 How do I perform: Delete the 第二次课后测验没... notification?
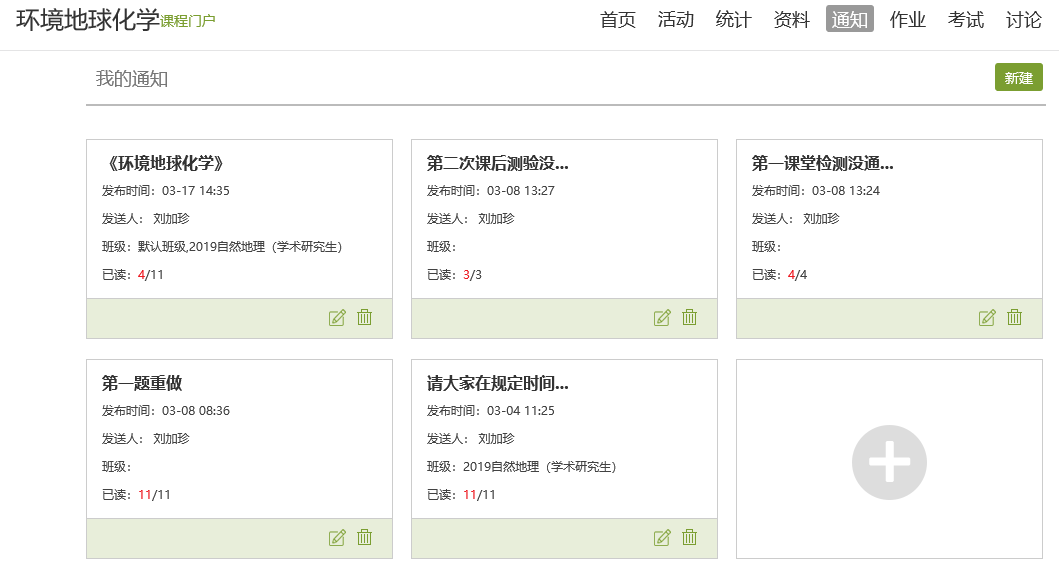tap(690, 318)
